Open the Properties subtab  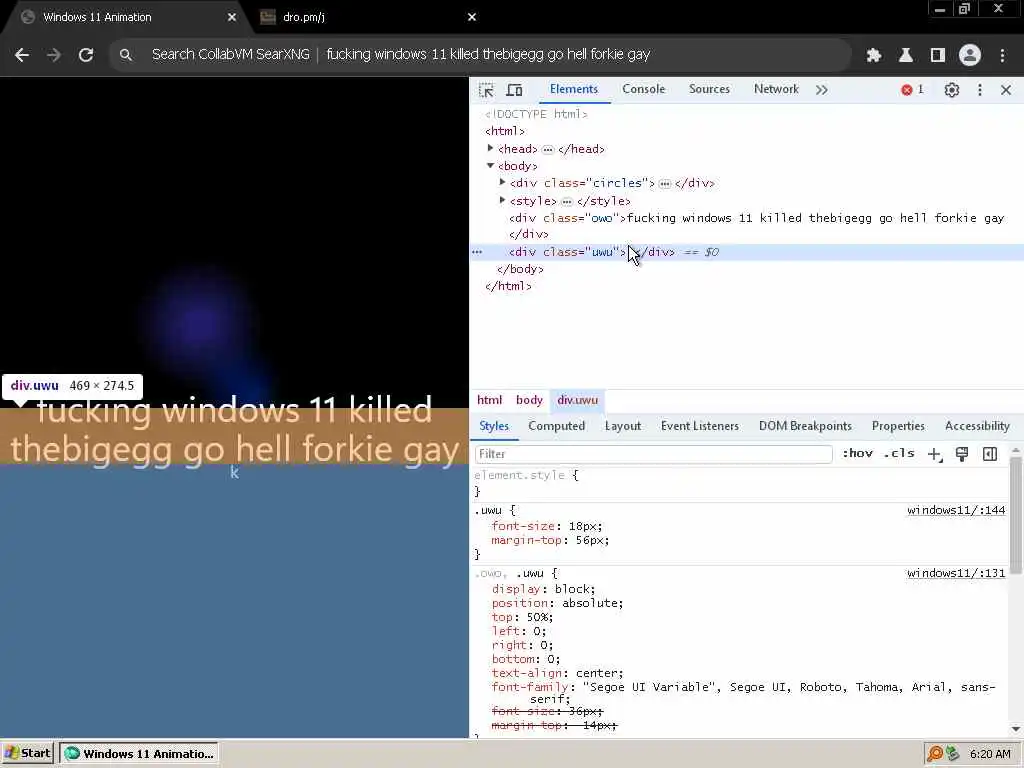coord(898,426)
